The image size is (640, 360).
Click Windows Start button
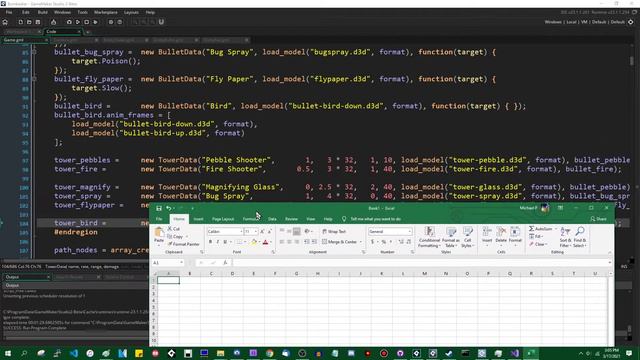tap(7, 353)
